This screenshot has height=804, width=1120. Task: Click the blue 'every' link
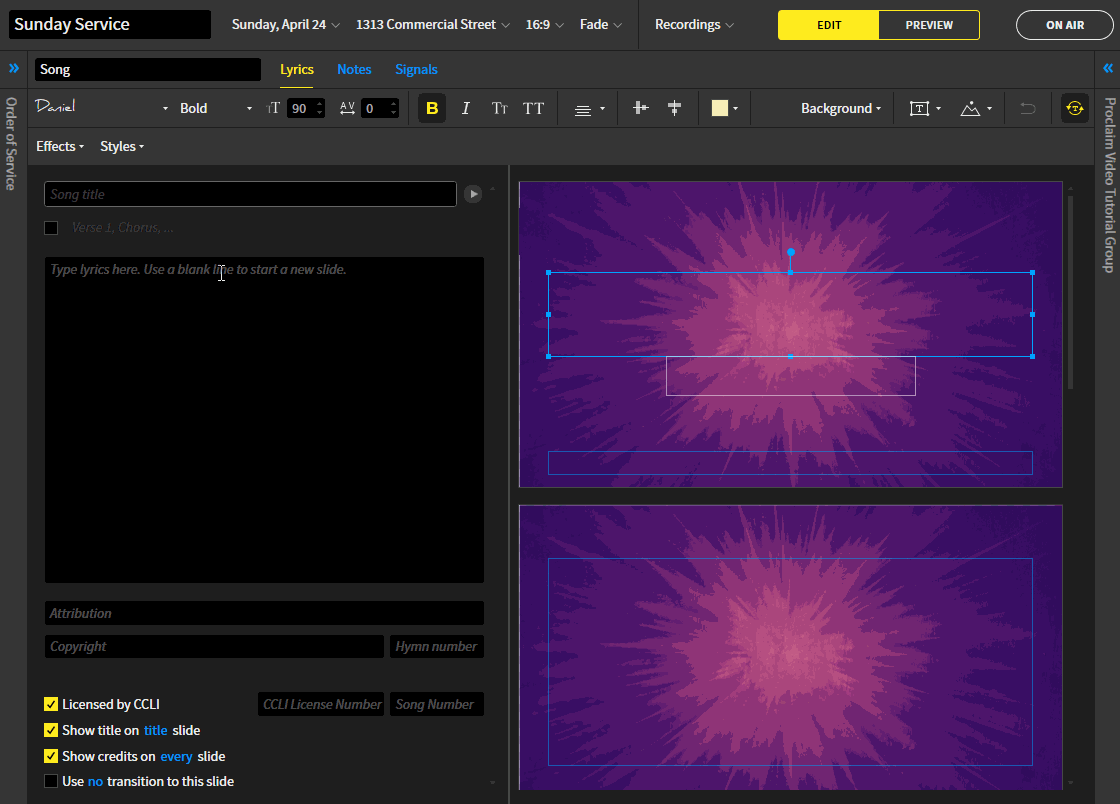click(x=176, y=756)
